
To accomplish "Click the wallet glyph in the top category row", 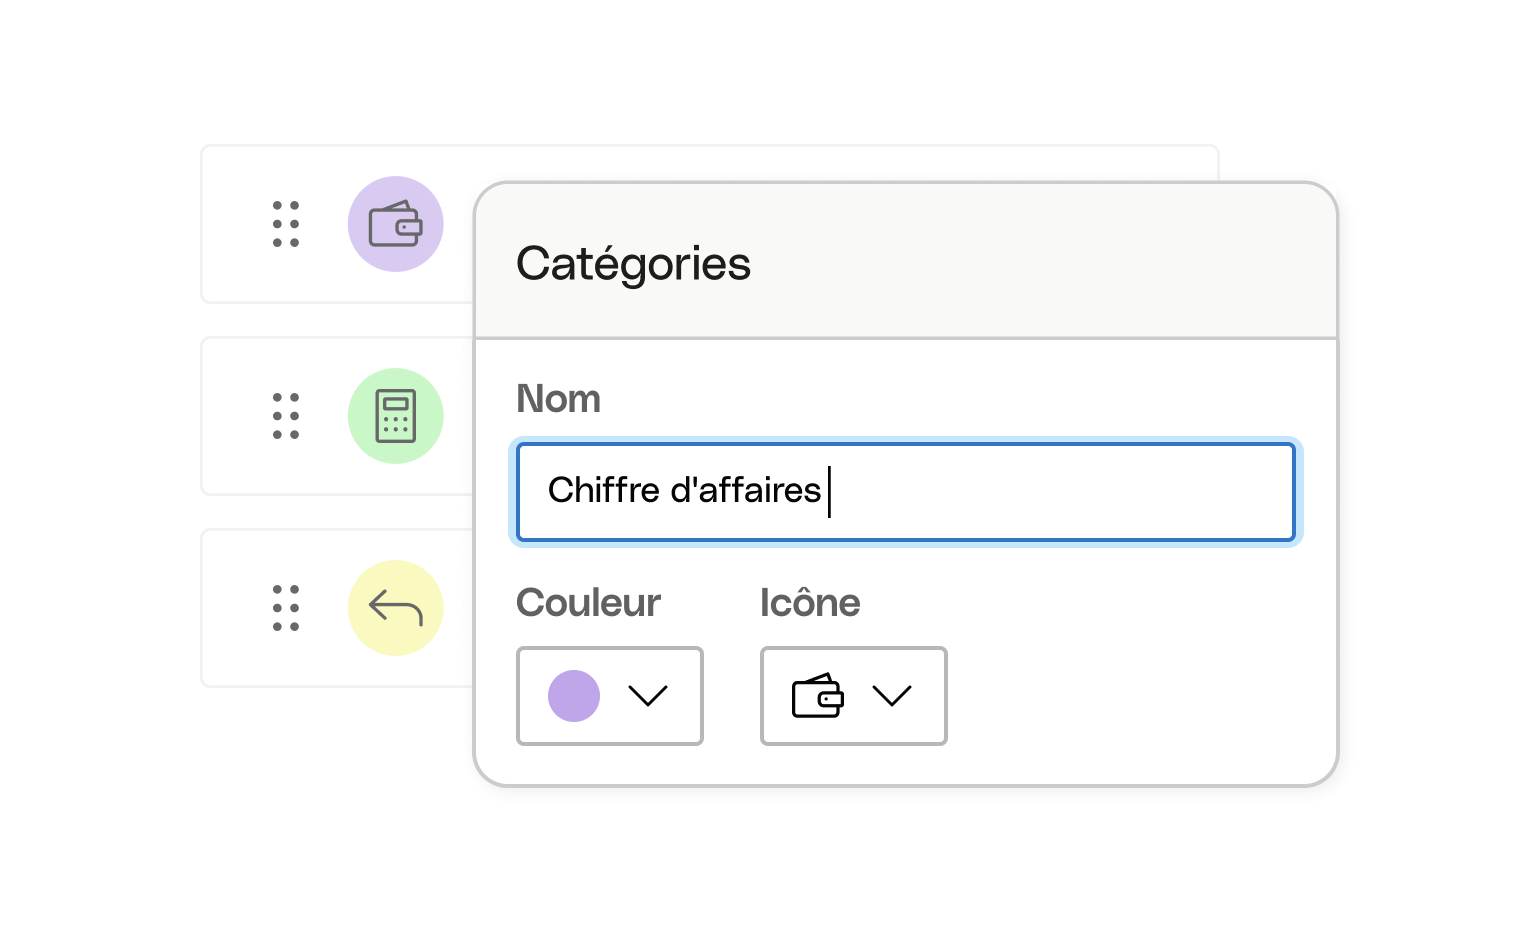I will click(x=396, y=223).
